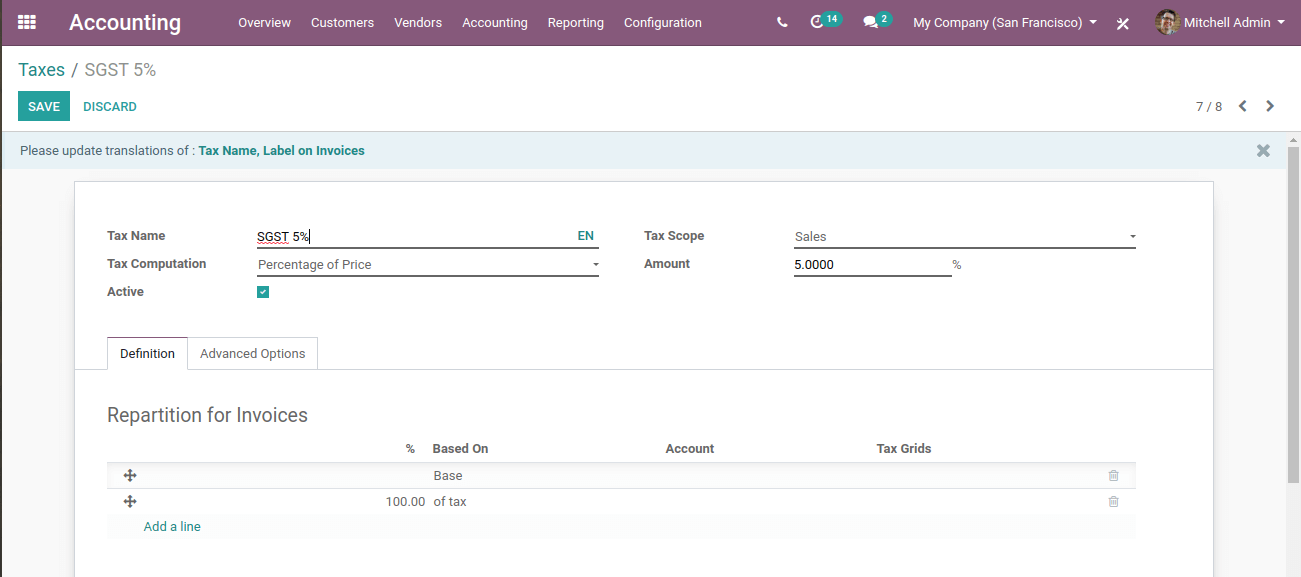Switch to the Definition tab
Viewport: 1301px width, 577px height.
147,354
